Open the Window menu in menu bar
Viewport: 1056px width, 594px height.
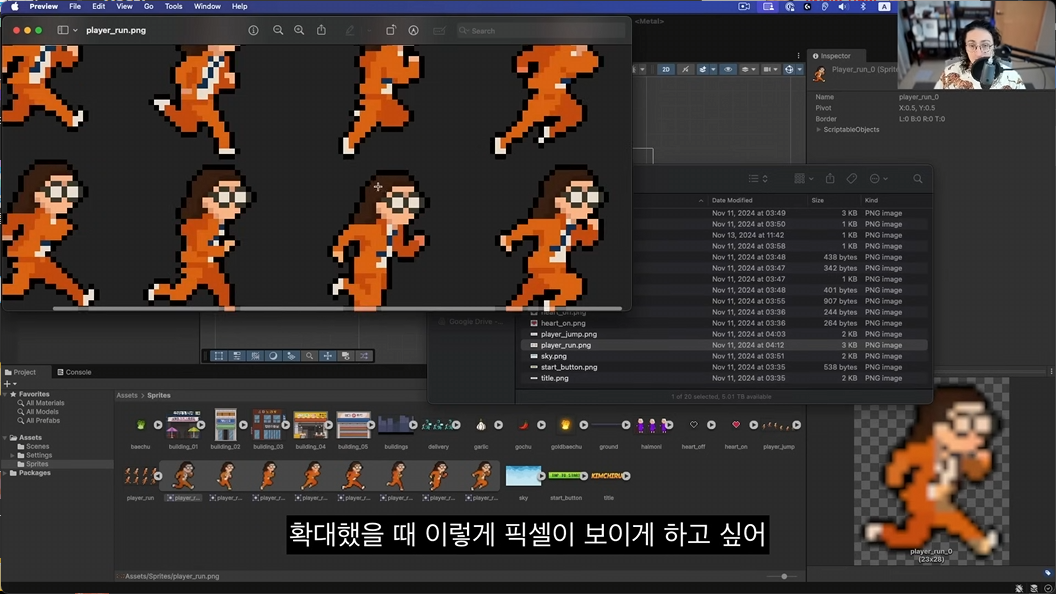207,6
